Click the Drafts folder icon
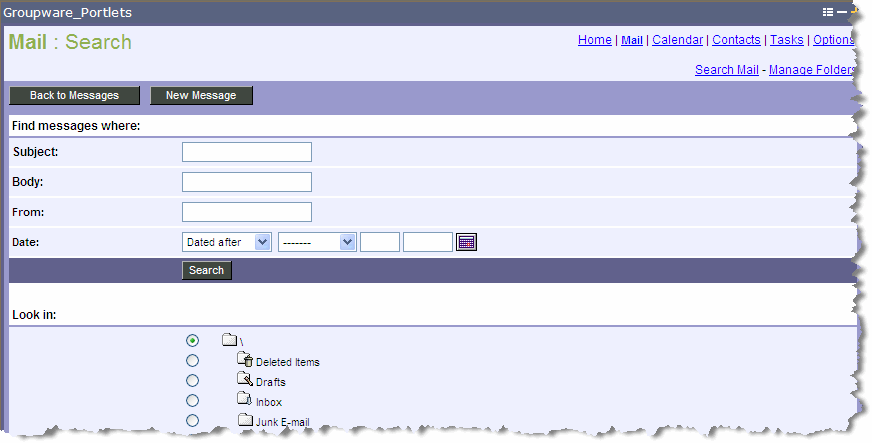 (245, 380)
